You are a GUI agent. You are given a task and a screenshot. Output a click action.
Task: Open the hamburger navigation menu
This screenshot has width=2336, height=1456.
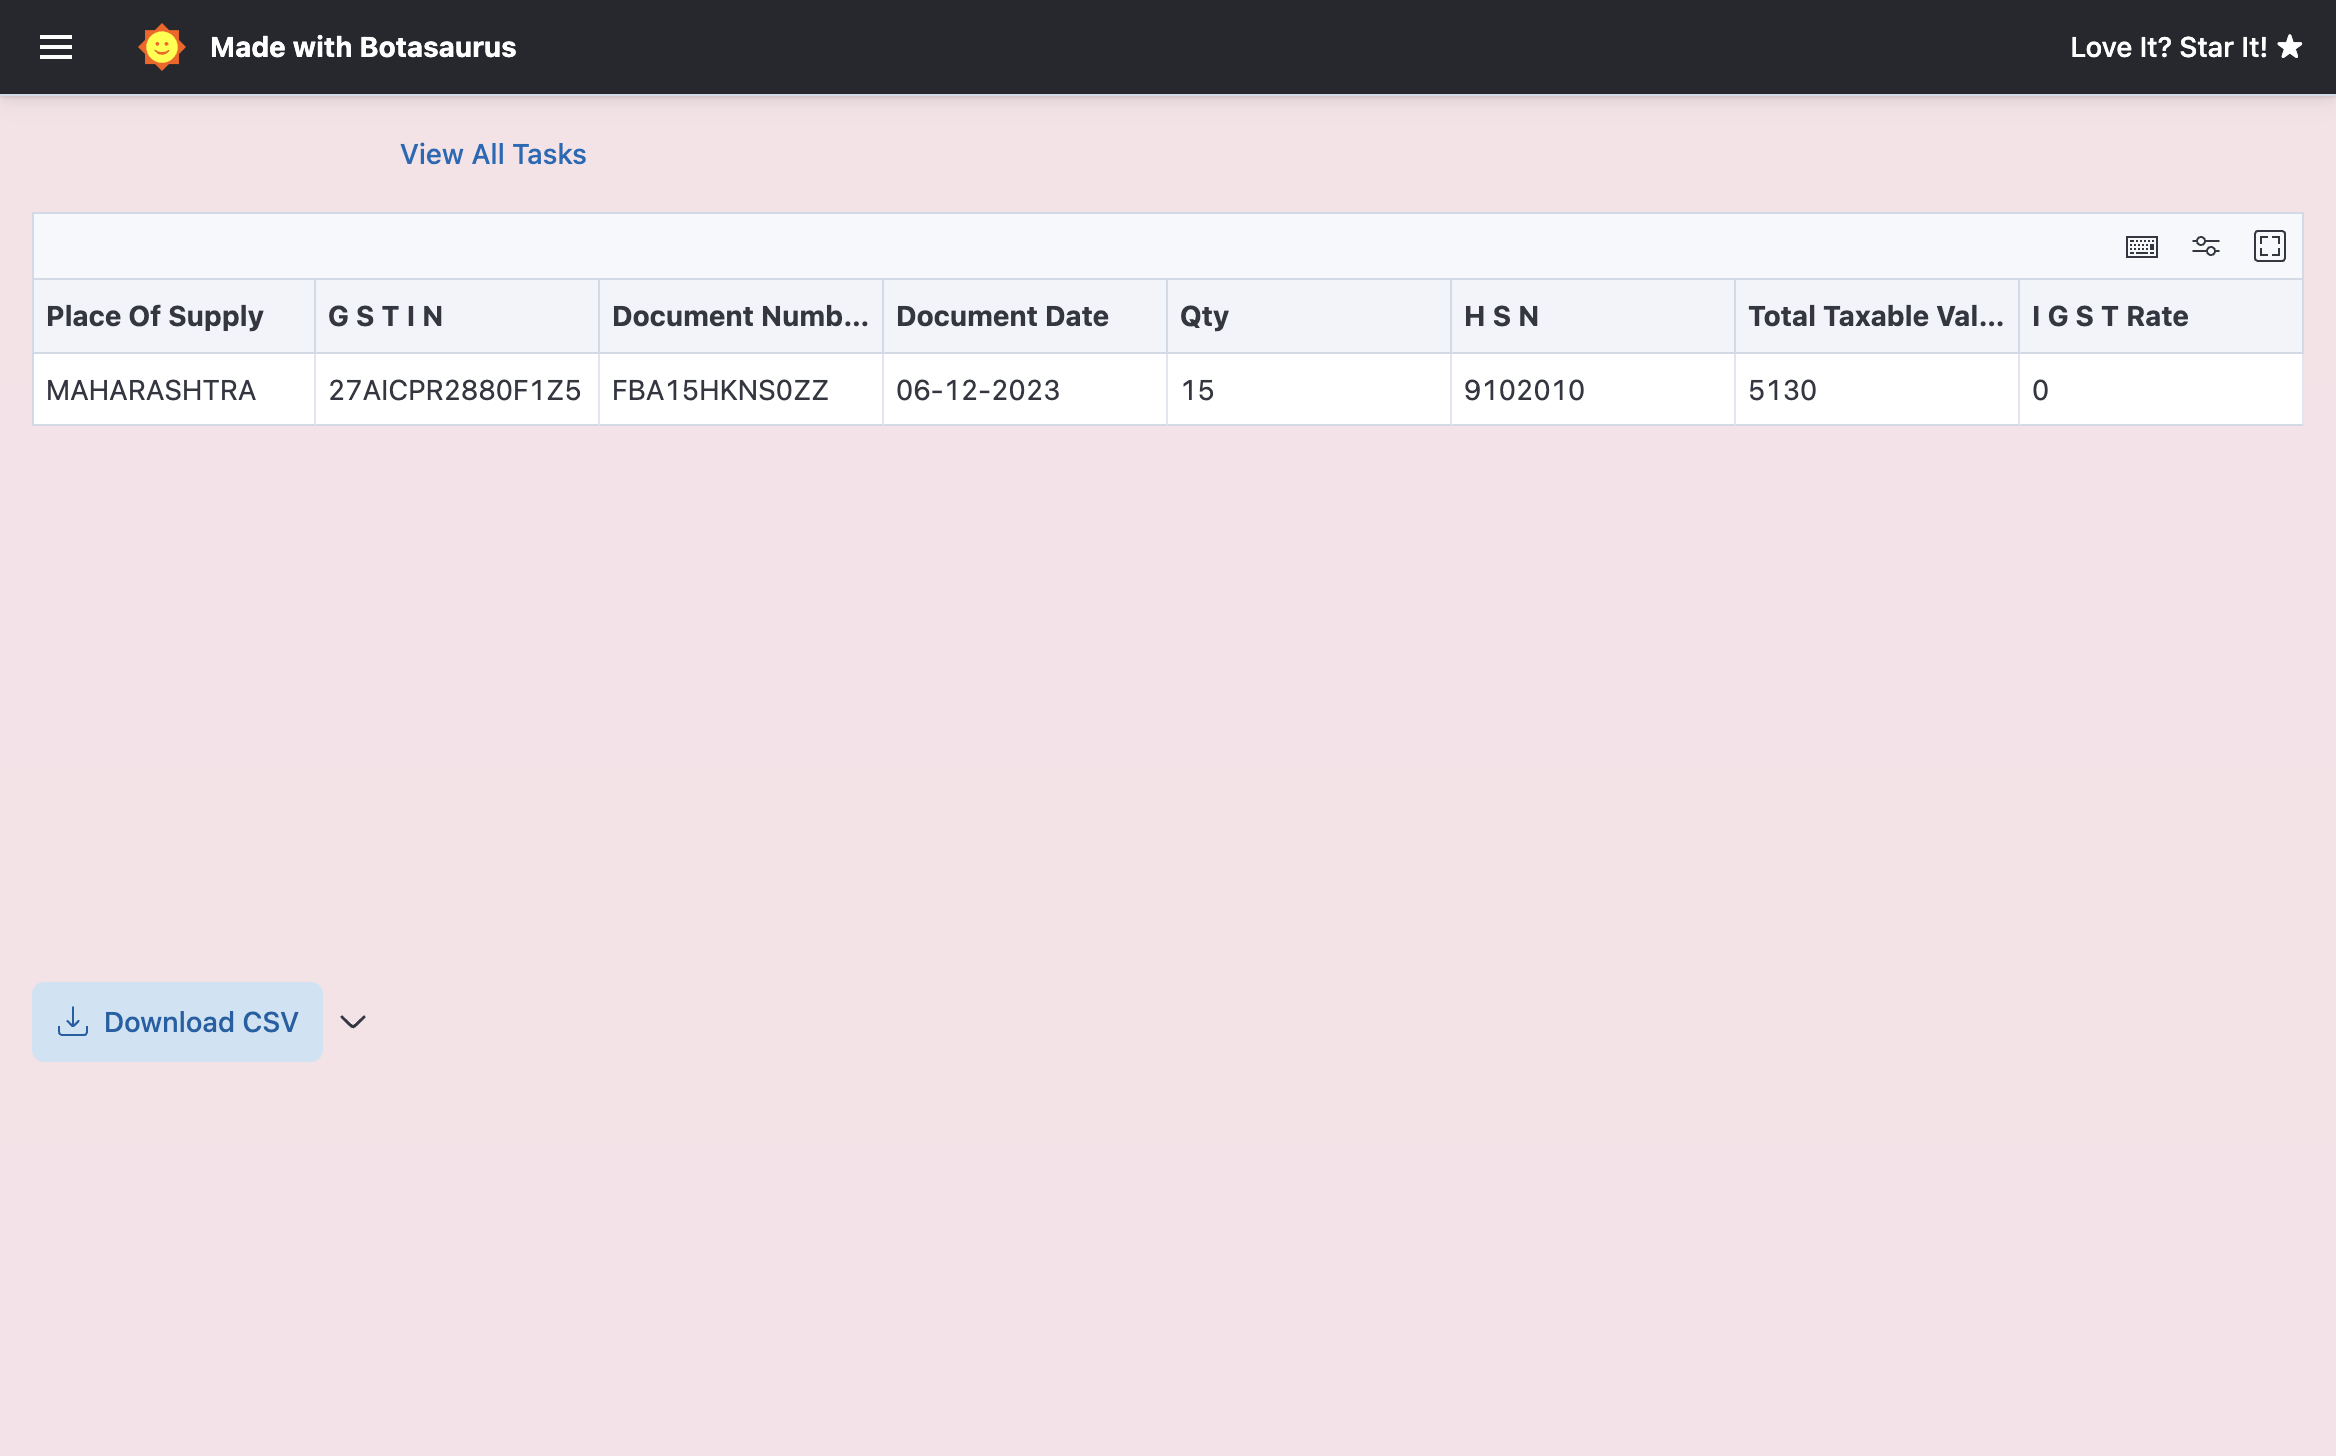click(x=56, y=47)
